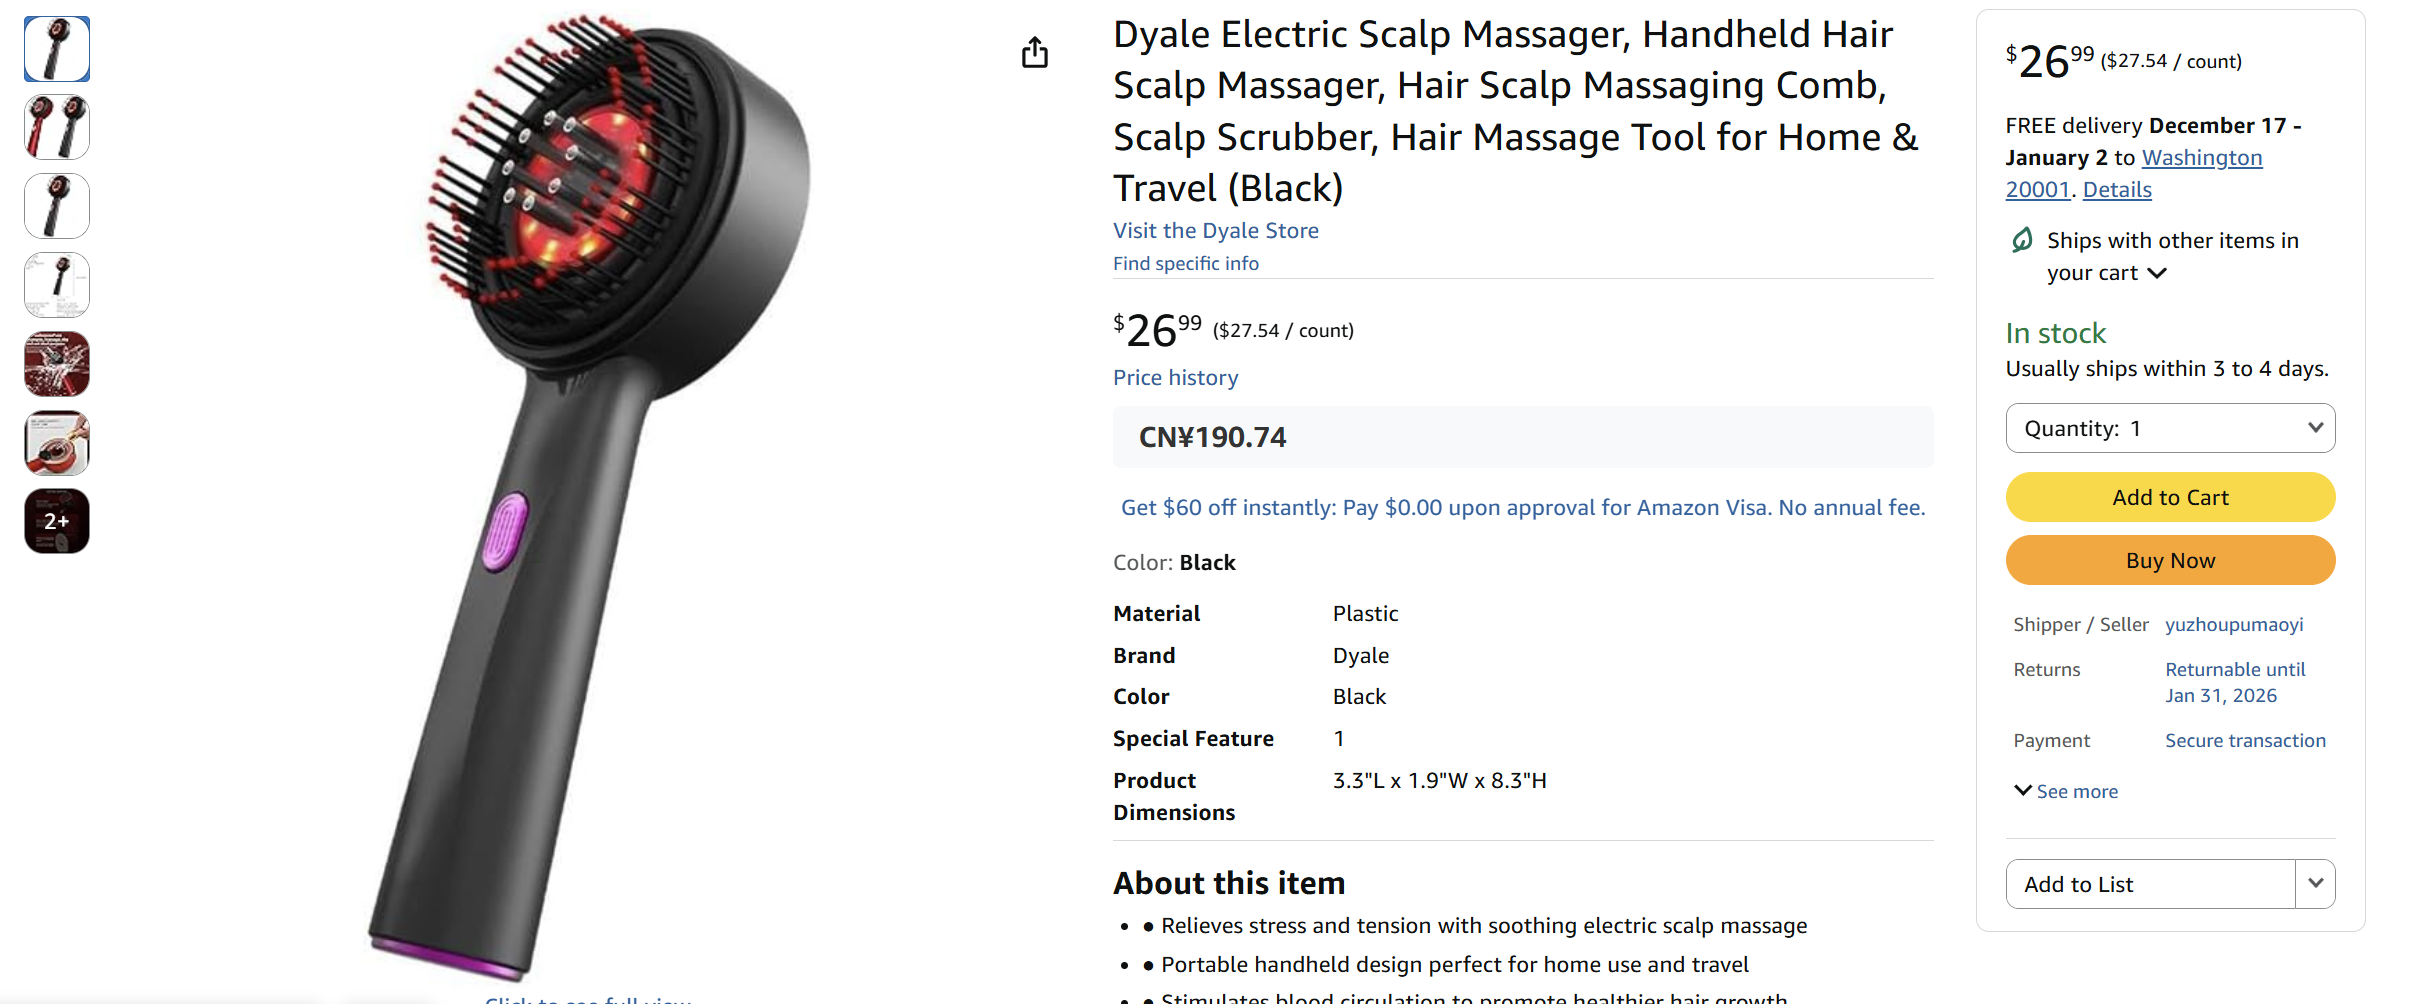The height and width of the screenshot is (1004, 2416).
Task: Select the red-themed product thumbnail
Action: [56, 127]
